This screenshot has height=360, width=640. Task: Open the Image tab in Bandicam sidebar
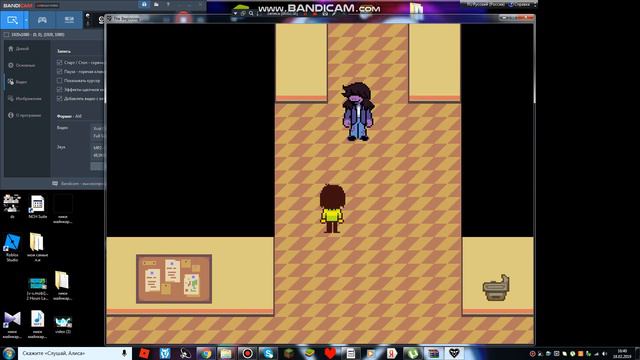[24, 99]
